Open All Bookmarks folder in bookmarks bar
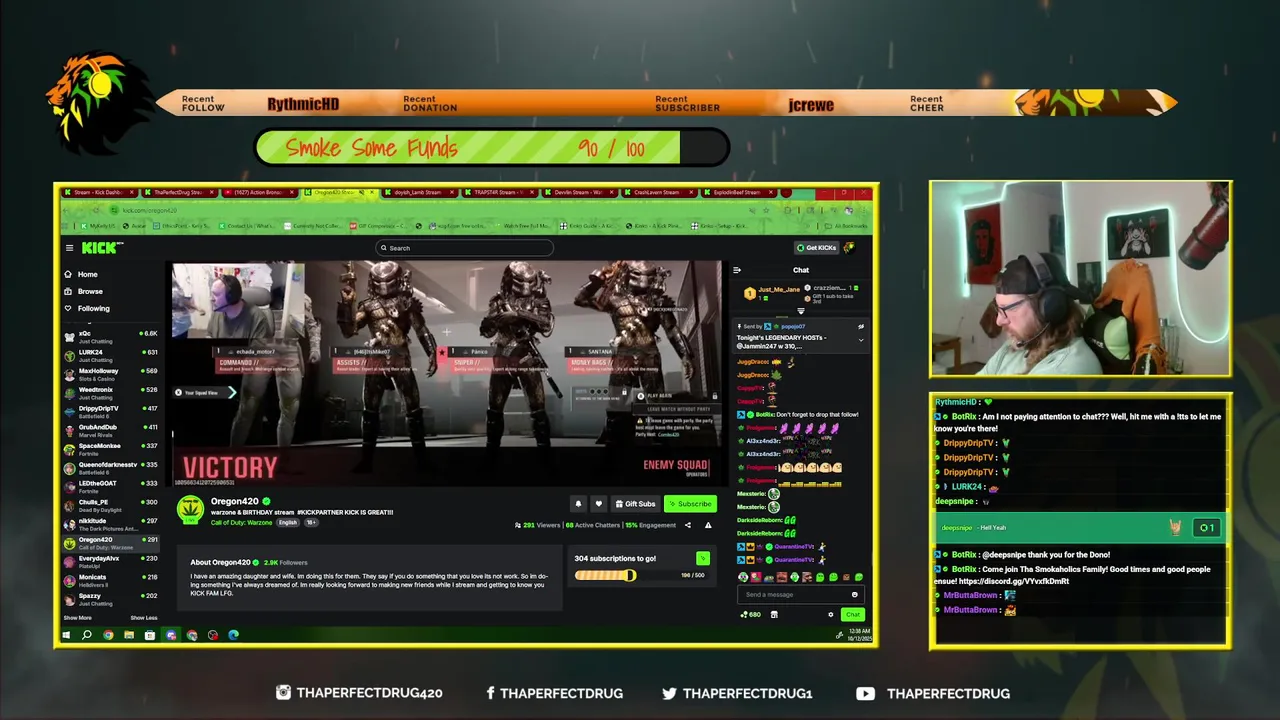 pyautogui.click(x=846, y=226)
